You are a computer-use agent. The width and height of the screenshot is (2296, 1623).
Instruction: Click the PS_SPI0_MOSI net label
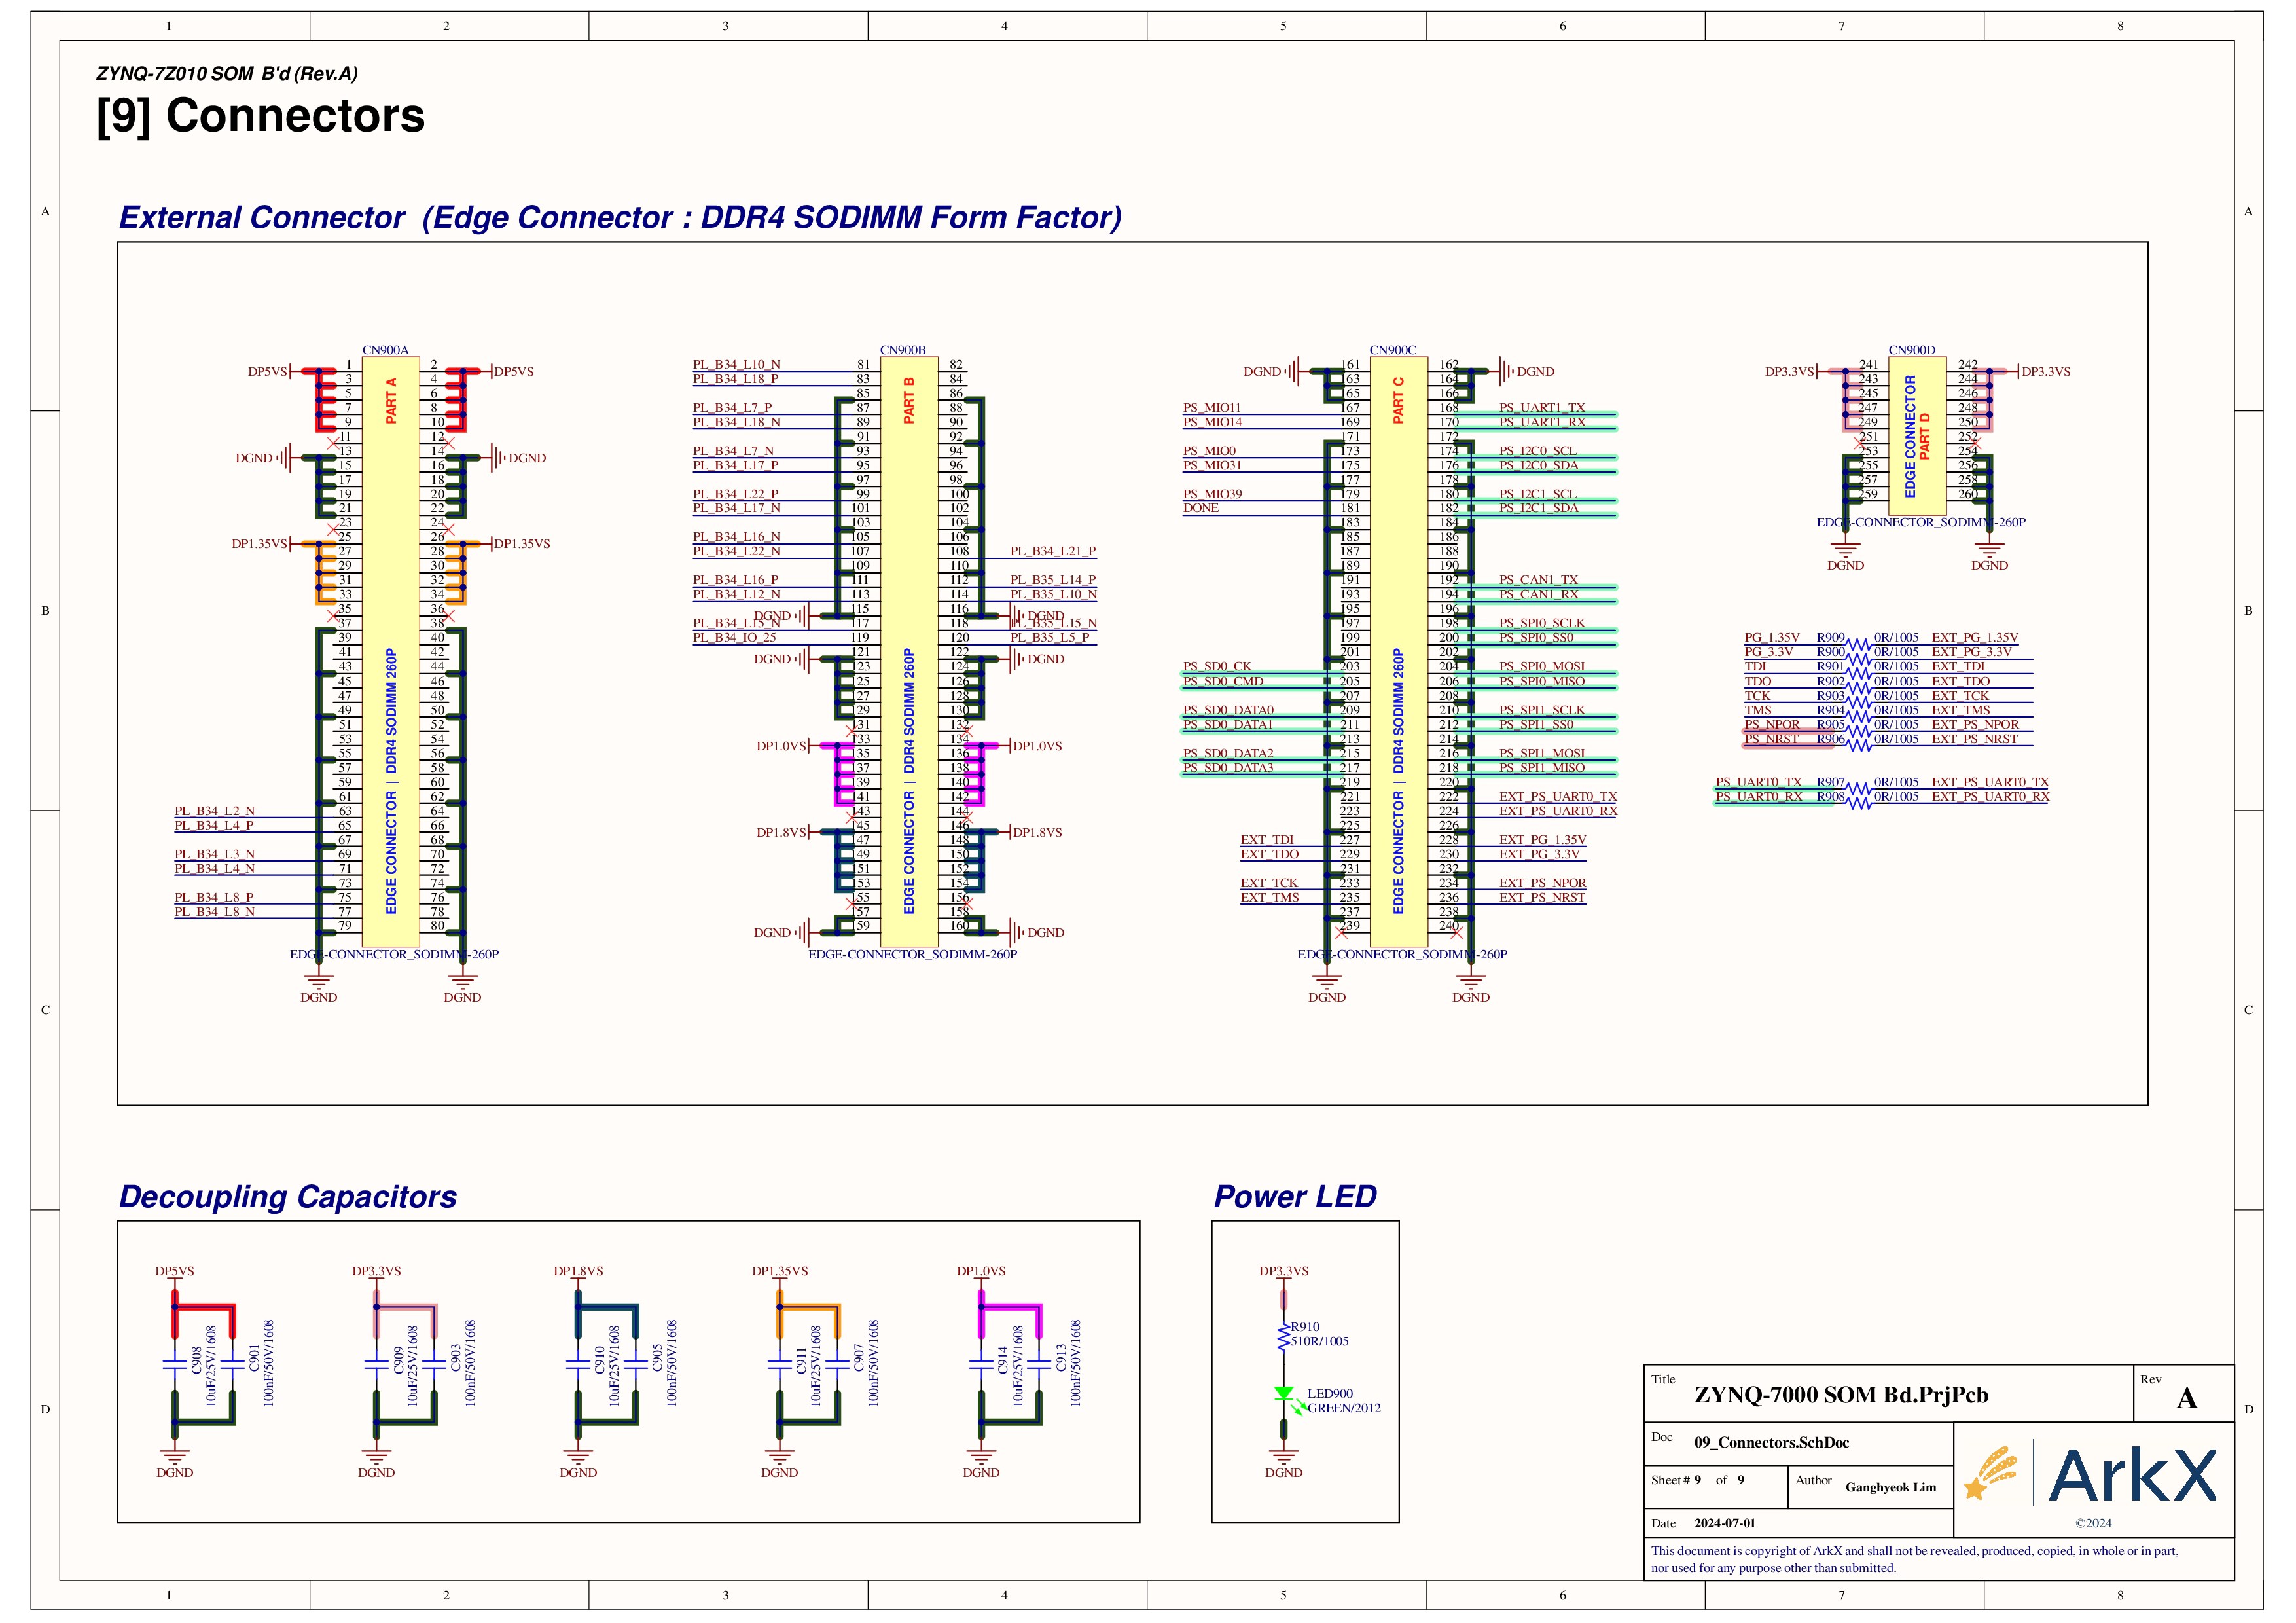tap(1542, 666)
